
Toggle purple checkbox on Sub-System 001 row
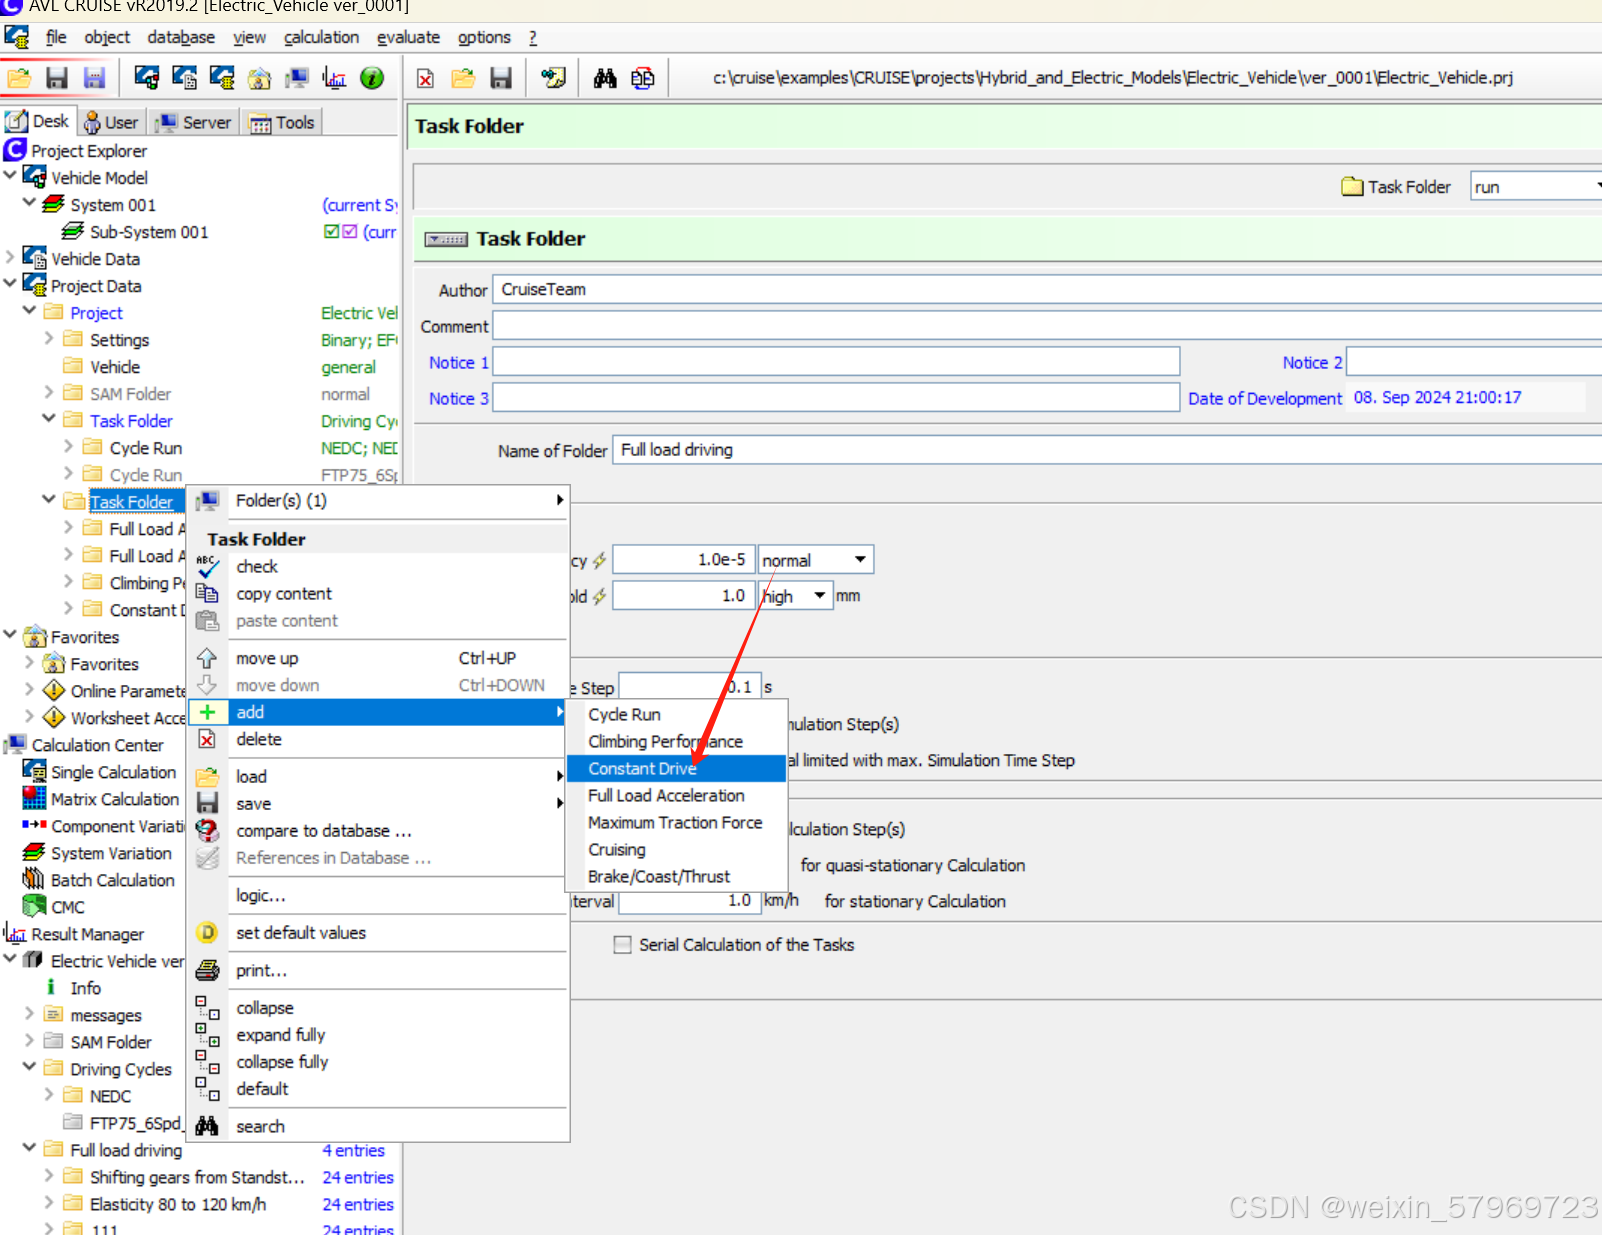click(349, 231)
